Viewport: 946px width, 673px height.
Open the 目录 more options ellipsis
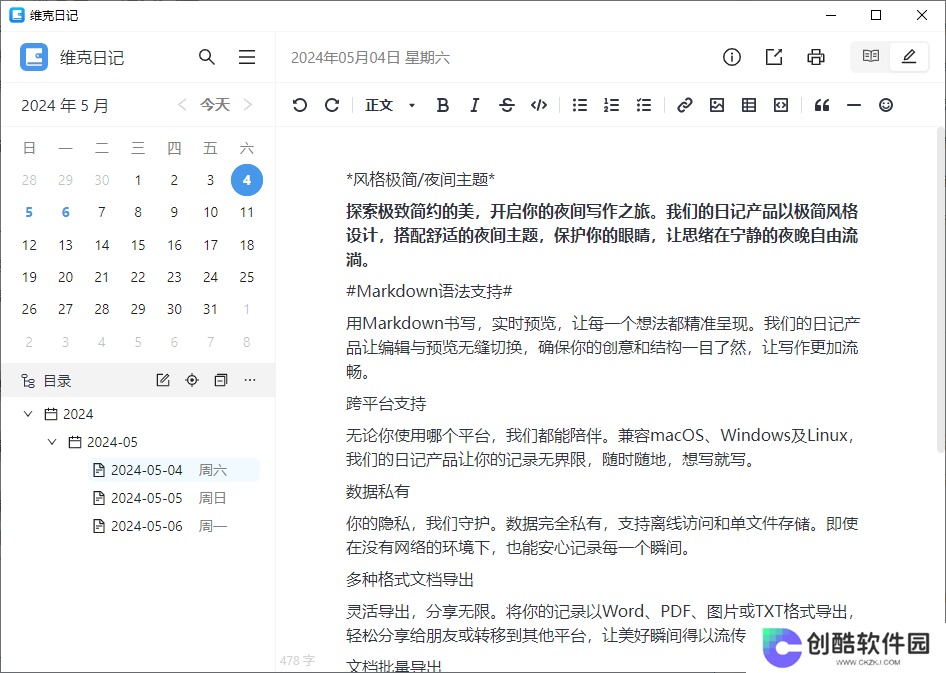click(250, 380)
